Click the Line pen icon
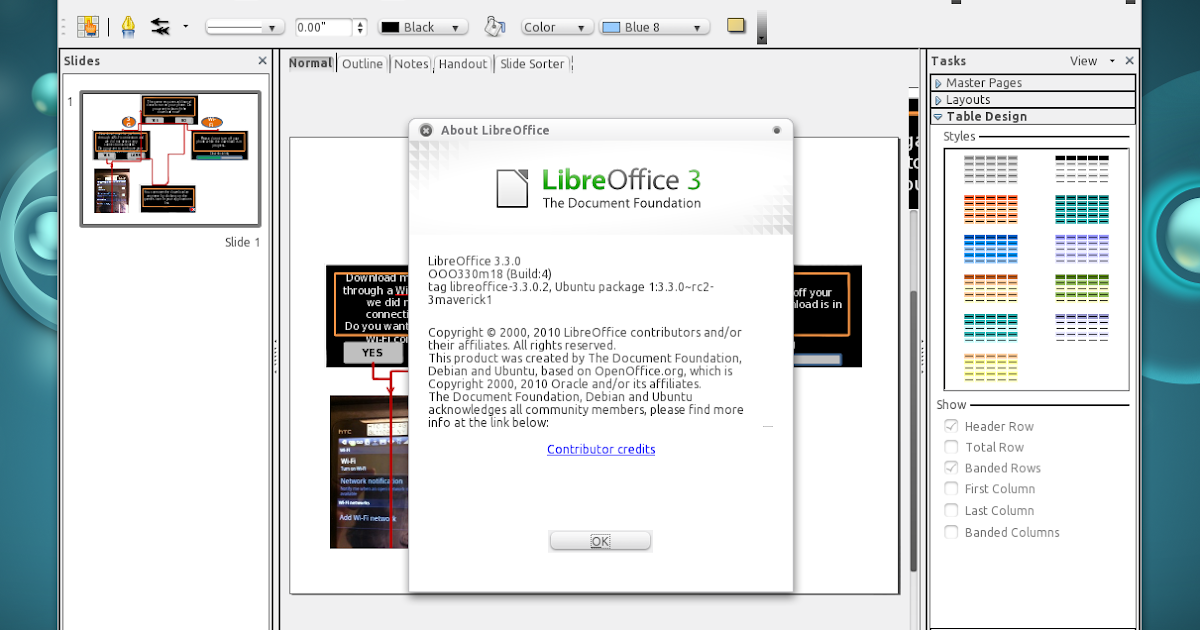Screen dimensions: 1200x630 click(128, 27)
